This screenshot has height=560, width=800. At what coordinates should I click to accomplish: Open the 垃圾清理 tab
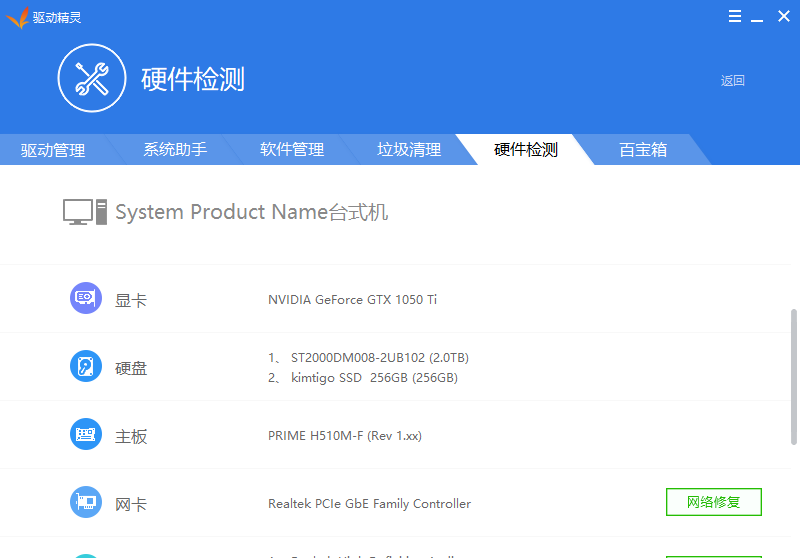tap(409, 149)
